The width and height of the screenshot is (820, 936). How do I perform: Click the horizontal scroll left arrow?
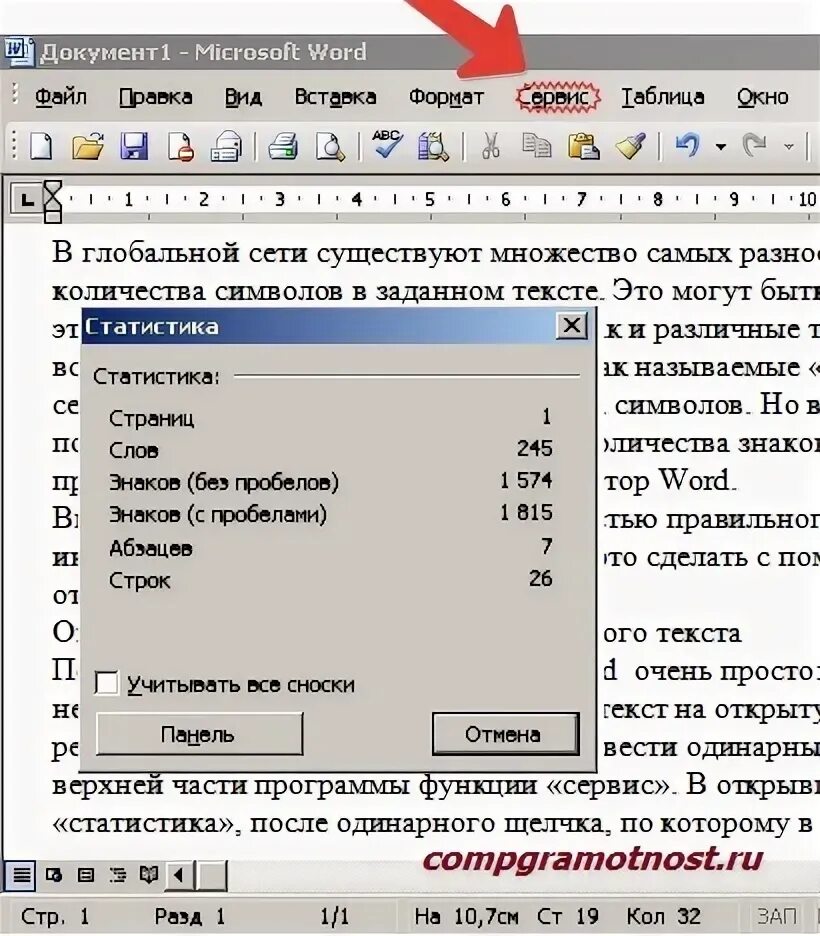pyautogui.click(x=179, y=876)
